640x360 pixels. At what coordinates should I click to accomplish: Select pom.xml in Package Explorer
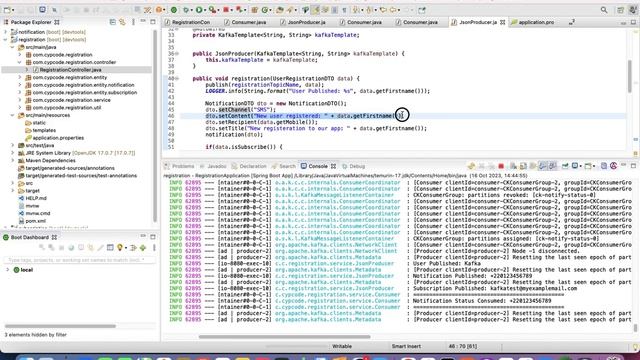(x=36, y=221)
